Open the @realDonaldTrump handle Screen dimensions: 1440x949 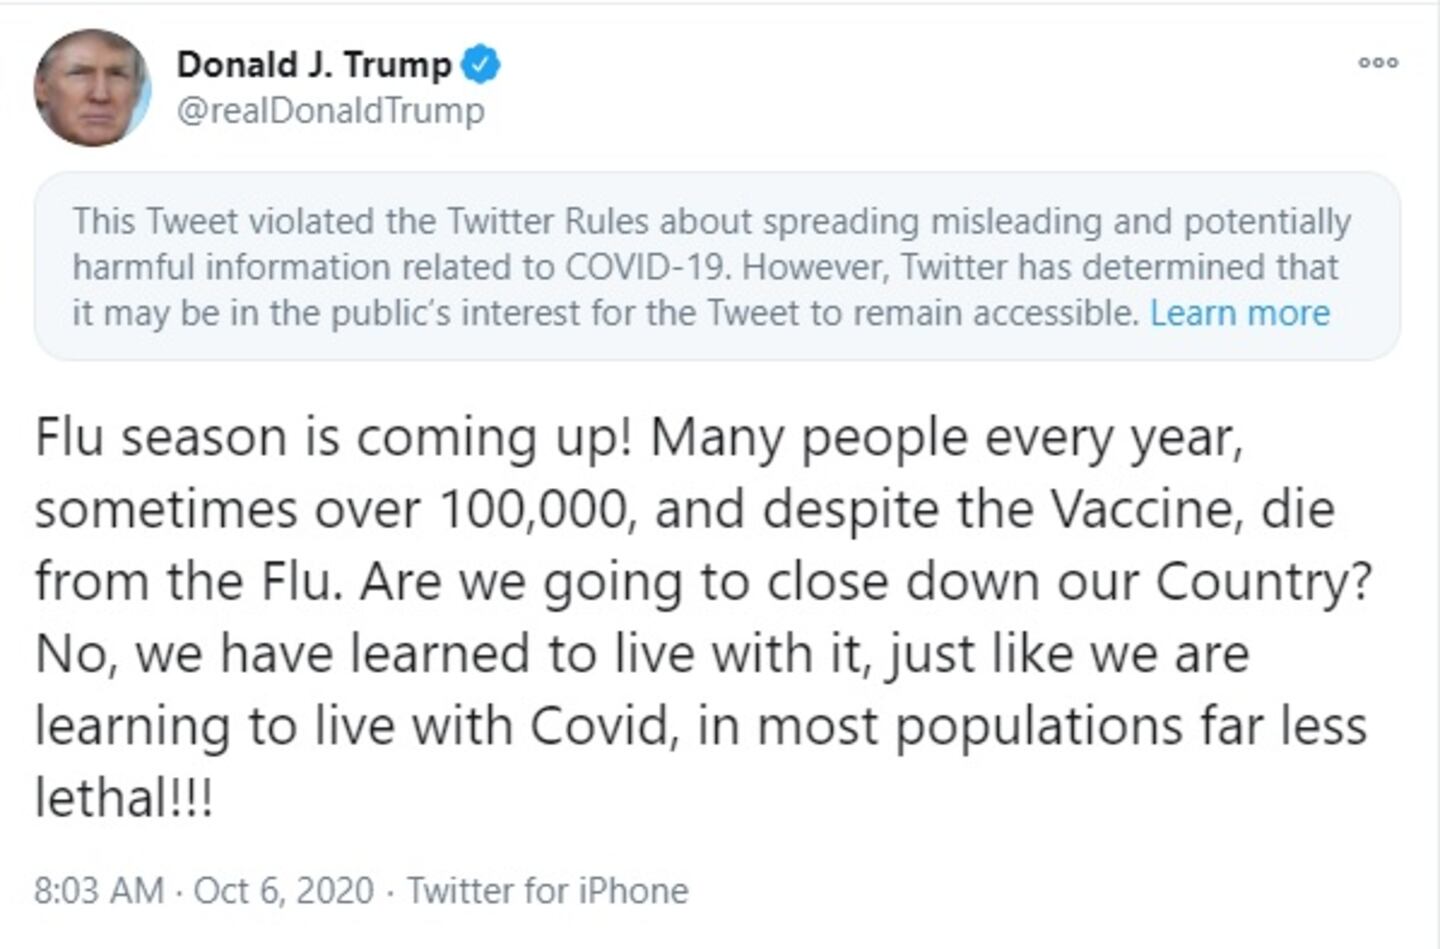330,110
